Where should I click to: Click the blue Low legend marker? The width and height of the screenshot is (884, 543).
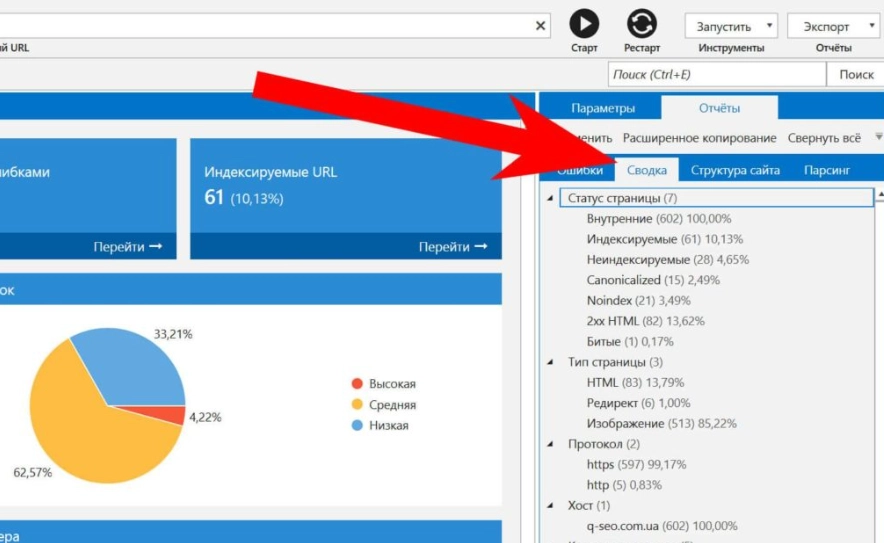pos(357,425)
